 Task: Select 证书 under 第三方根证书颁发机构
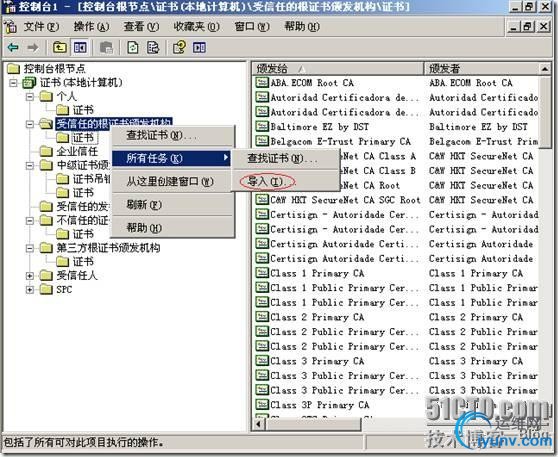[x=83, y=262]
